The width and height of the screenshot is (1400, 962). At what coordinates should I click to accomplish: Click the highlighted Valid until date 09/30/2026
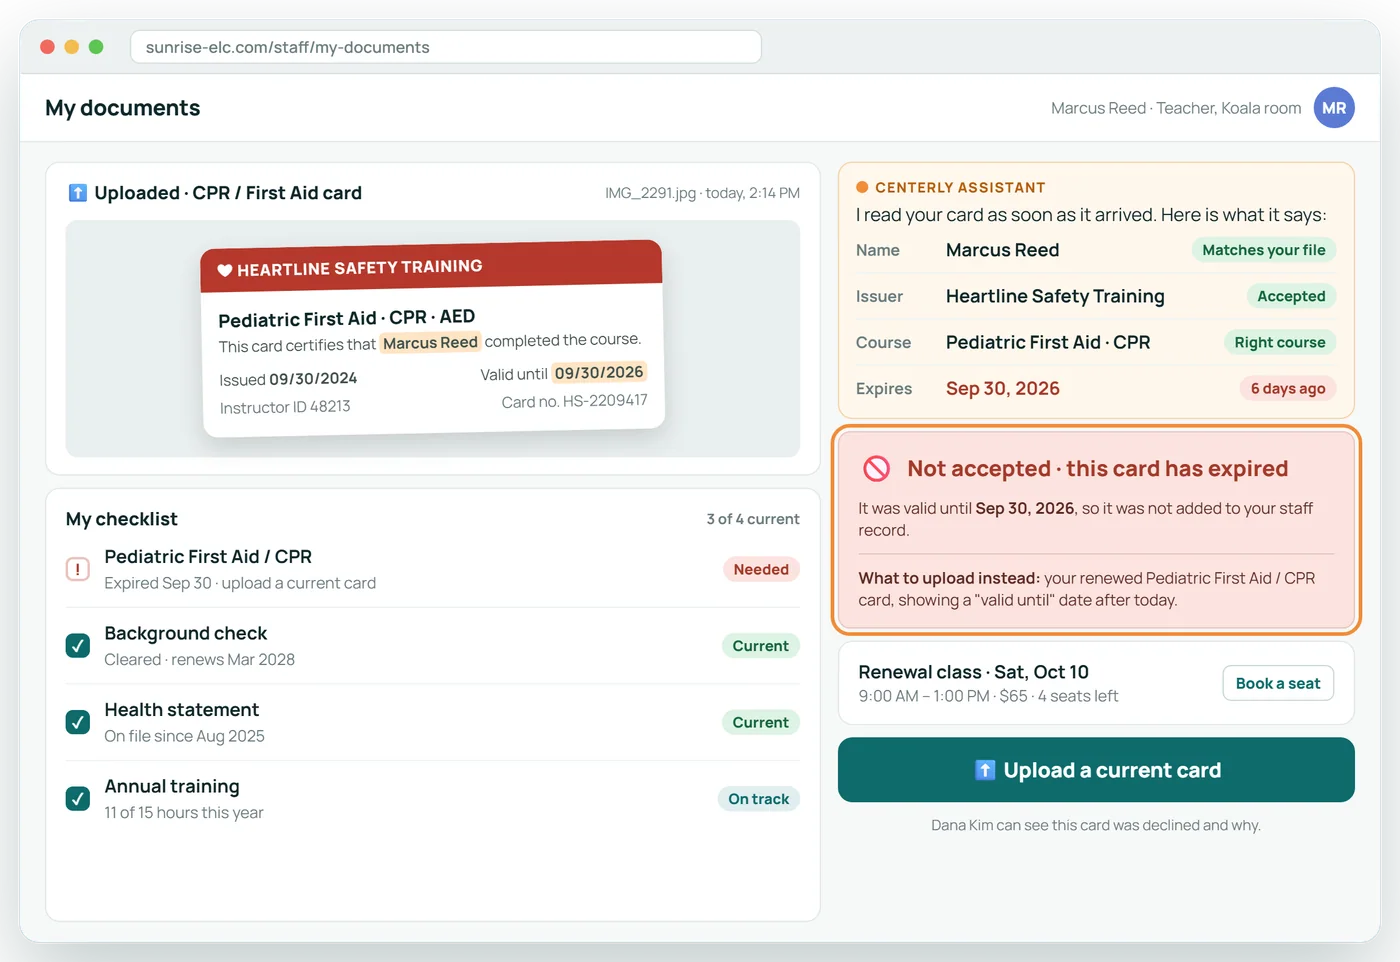(x=599, y=372)
